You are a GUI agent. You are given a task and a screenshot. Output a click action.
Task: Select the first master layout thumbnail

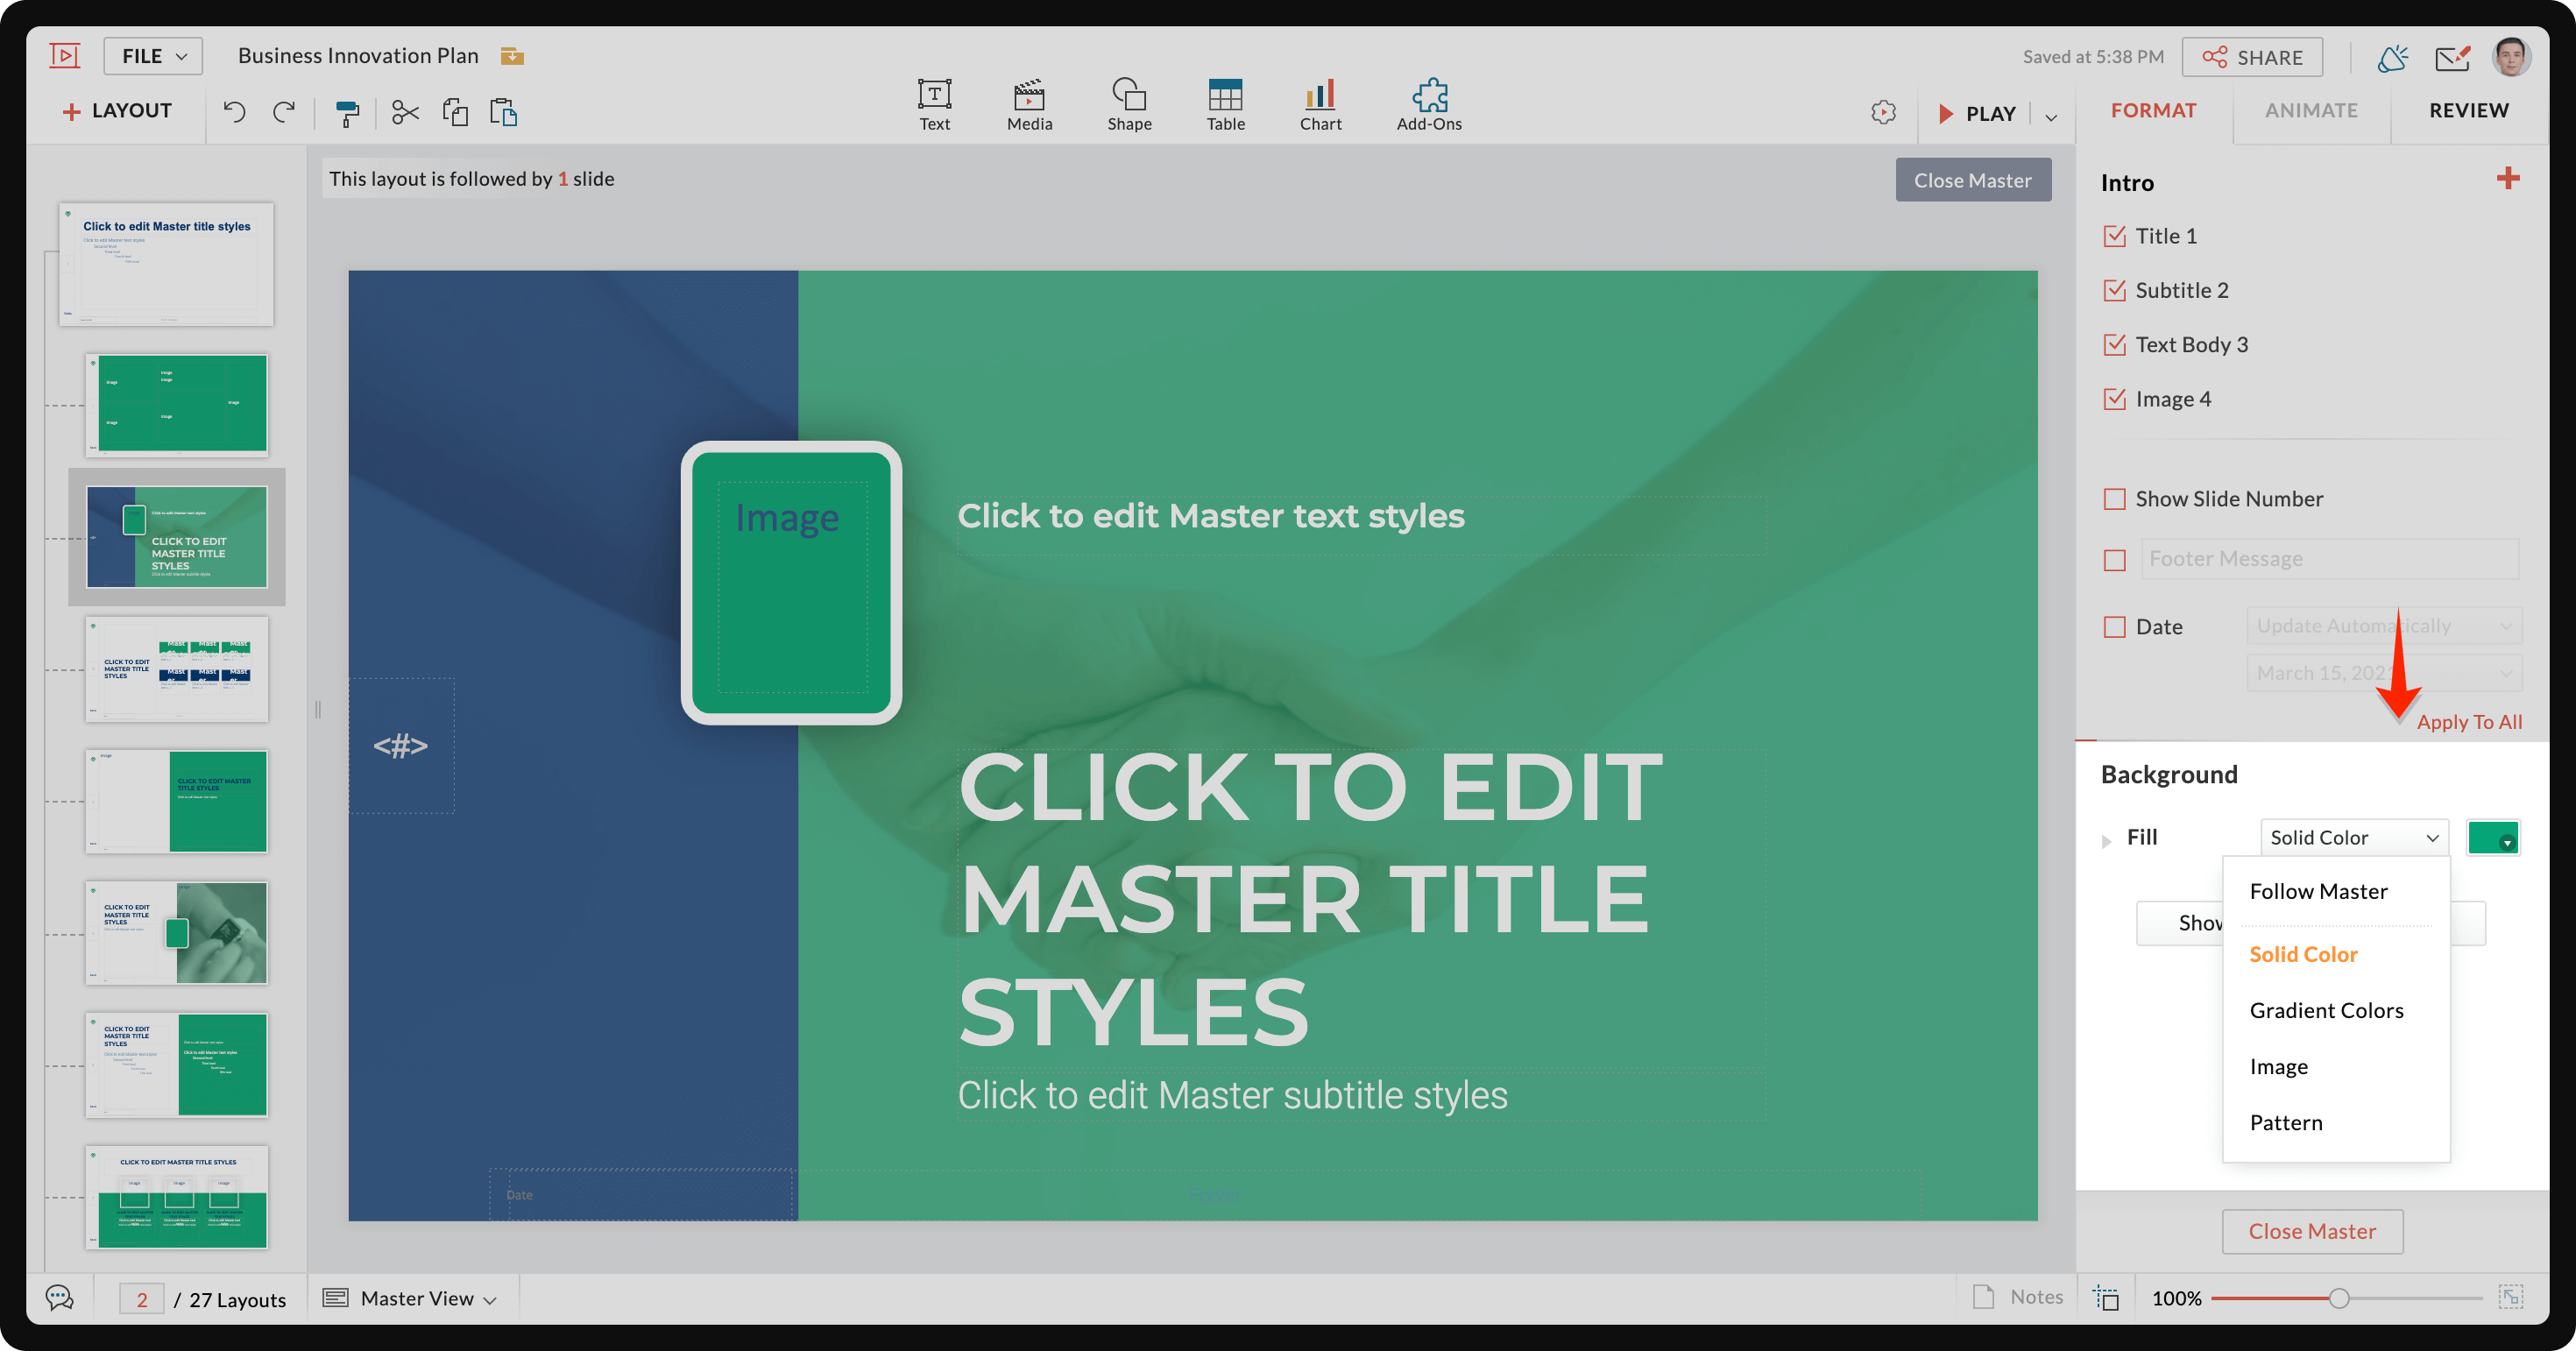coord(166,264)
